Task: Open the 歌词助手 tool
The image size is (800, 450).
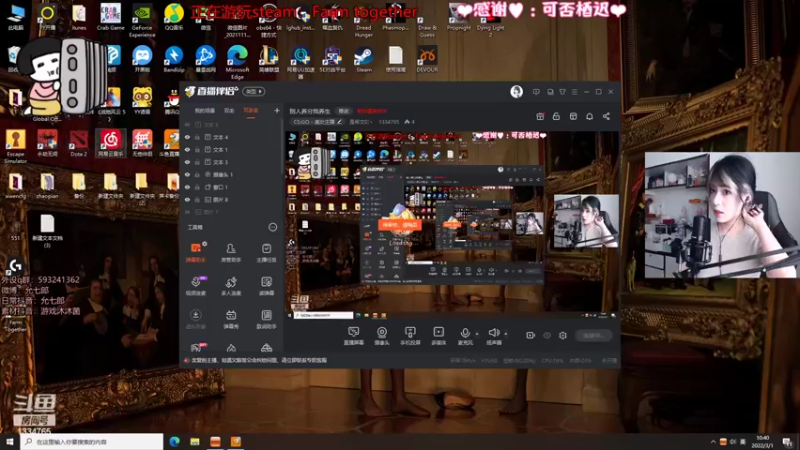Action: tap(266, 319)
